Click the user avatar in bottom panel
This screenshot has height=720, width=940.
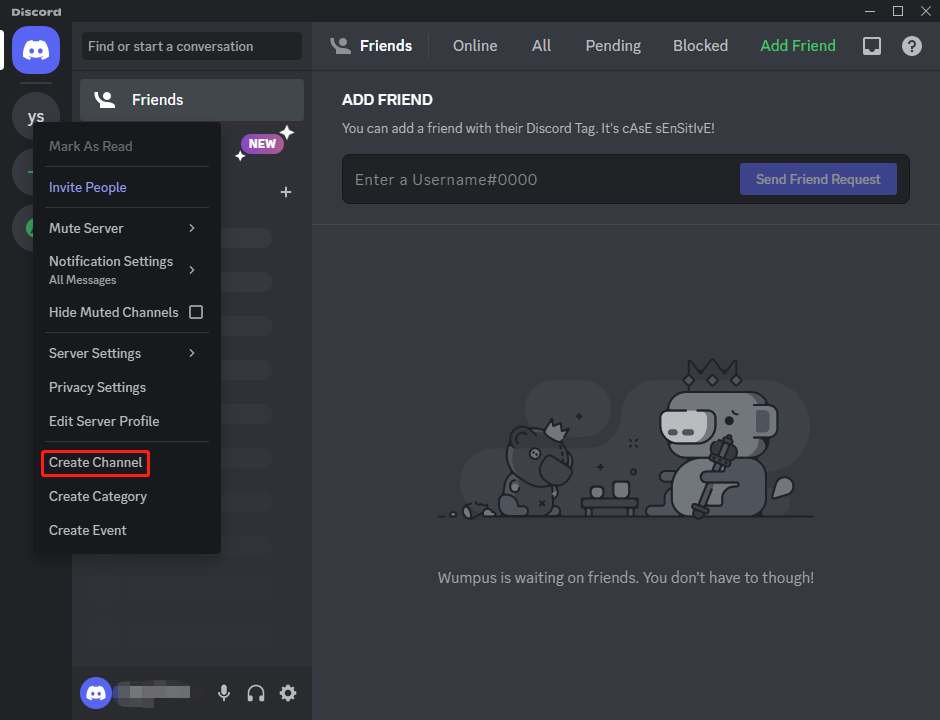tap(96, 693)
